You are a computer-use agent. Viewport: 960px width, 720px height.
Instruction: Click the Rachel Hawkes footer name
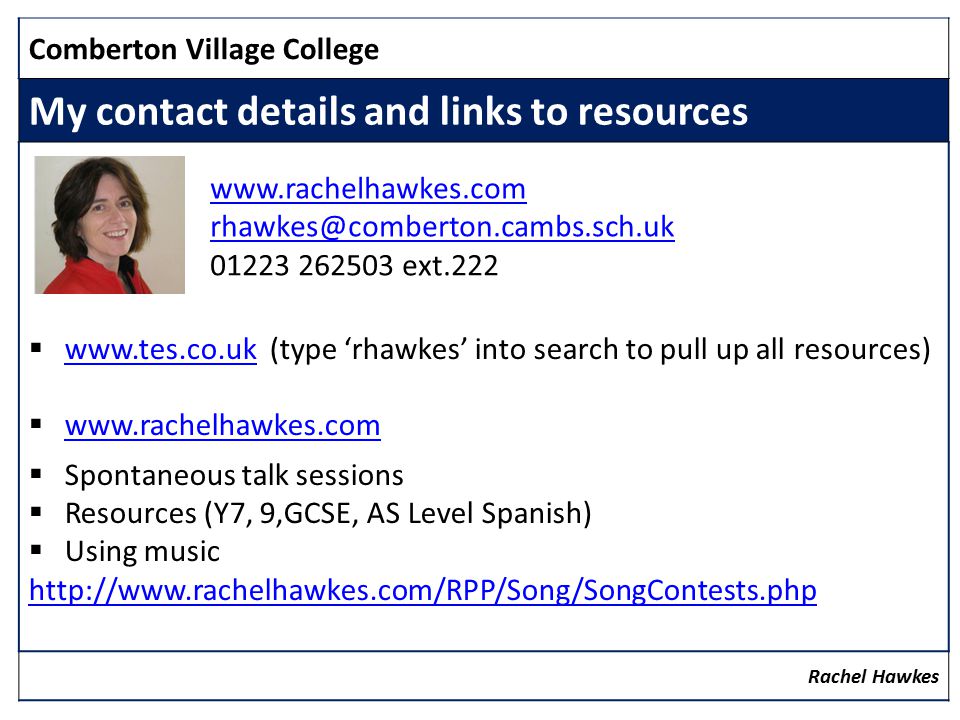873,677
